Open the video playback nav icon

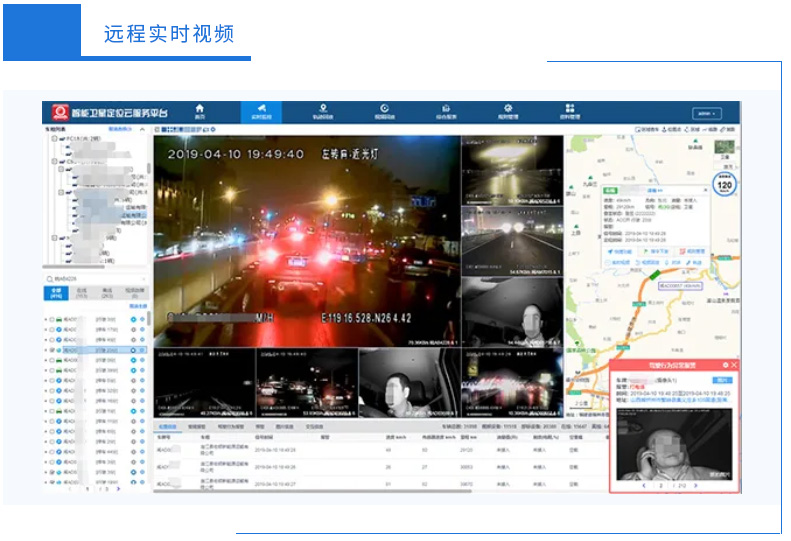click(384, 110)
